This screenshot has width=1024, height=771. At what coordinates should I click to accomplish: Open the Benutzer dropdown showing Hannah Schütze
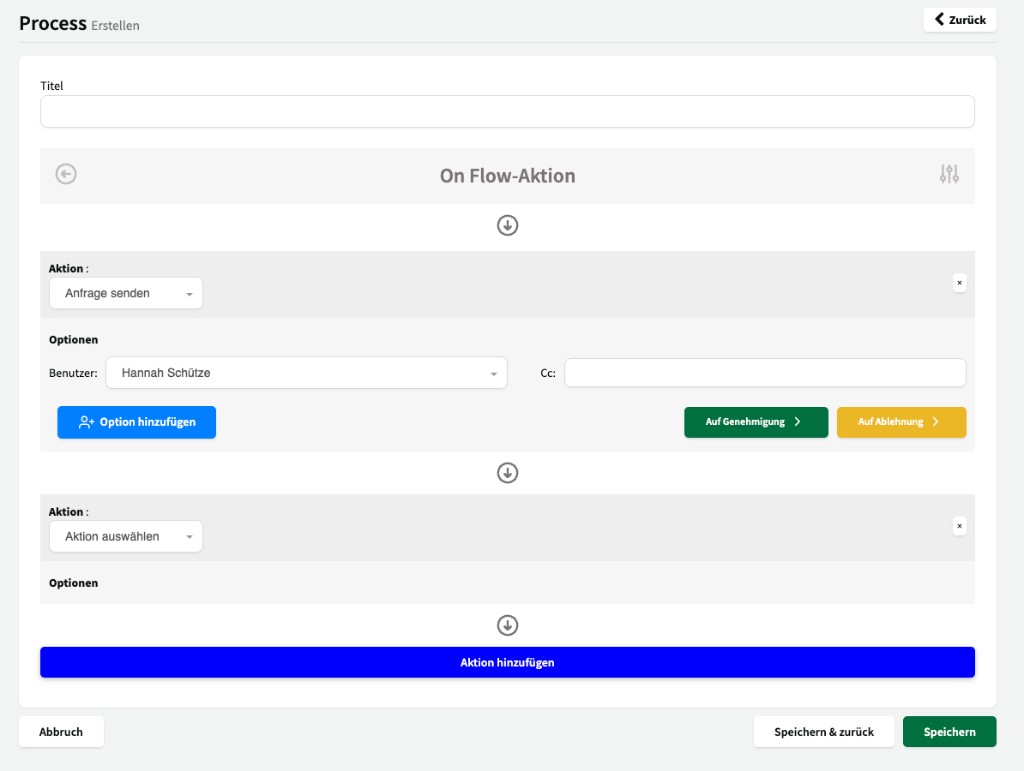[x=307, y=371]
